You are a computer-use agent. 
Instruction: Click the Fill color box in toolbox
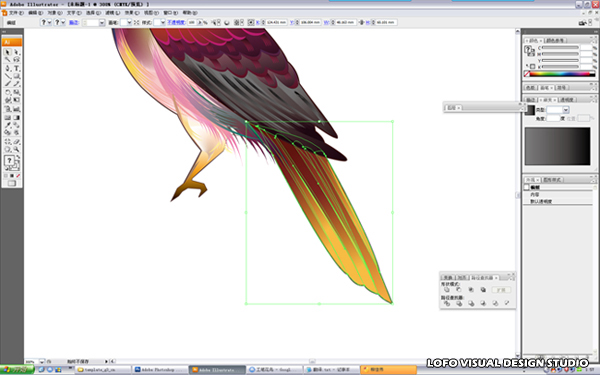[9, 161]
